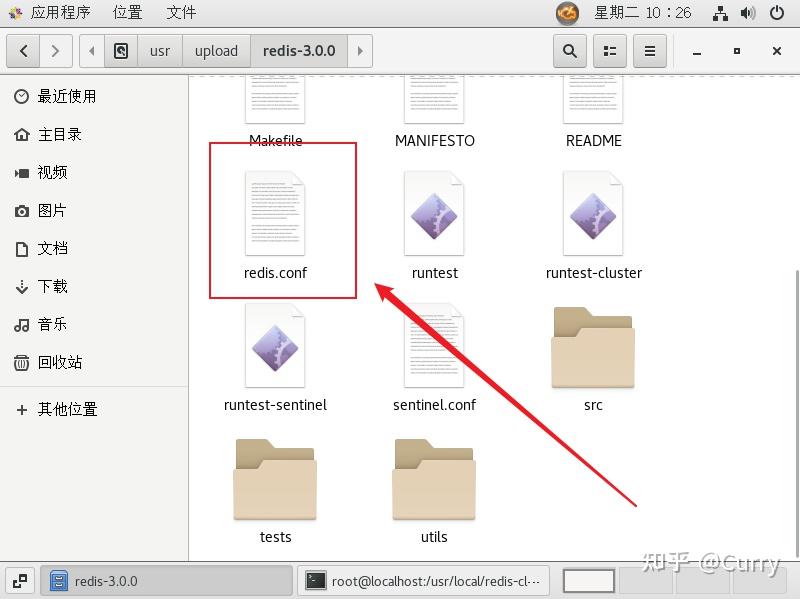Image resolution: width=800 pixels, height=599 pixels.
Task: Select the src folder icon
Action: 593,347
